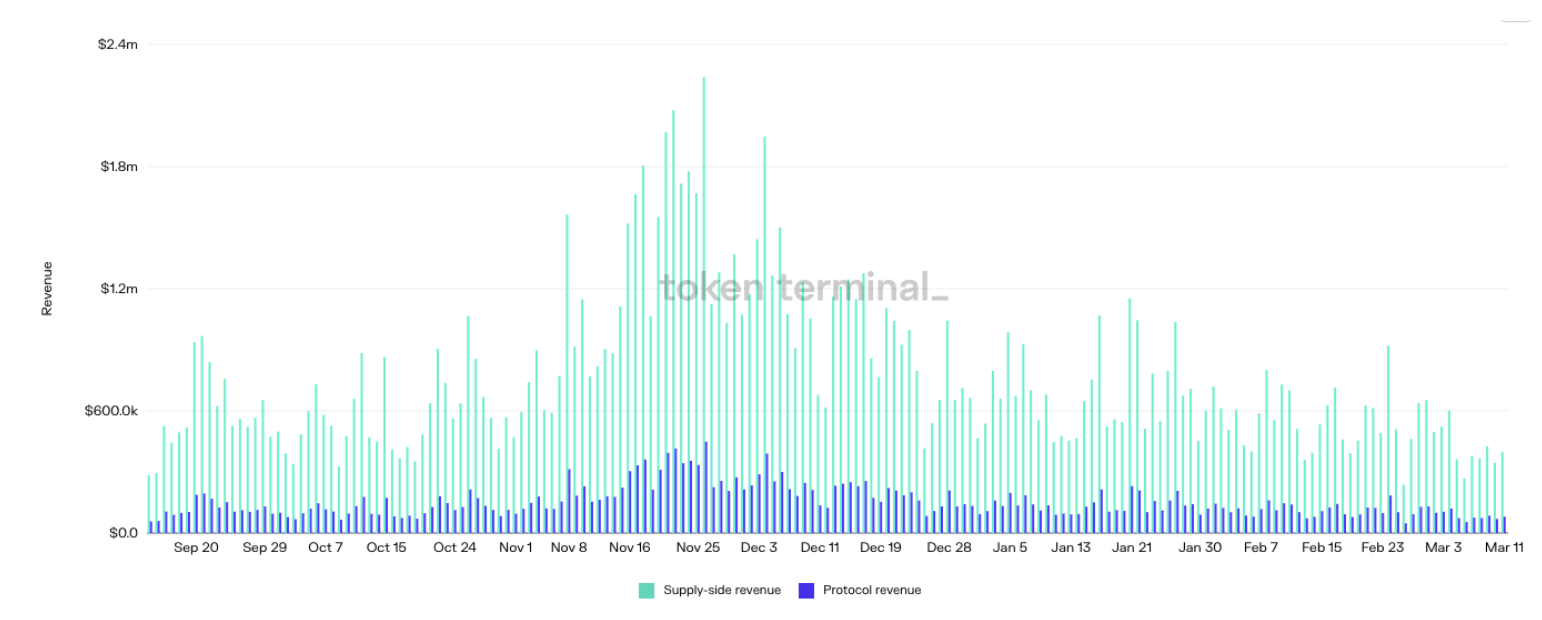This screenshot has height=620, width=1542.
Task: Toggle the Protocol revenue series label
Action: (871, 591)
